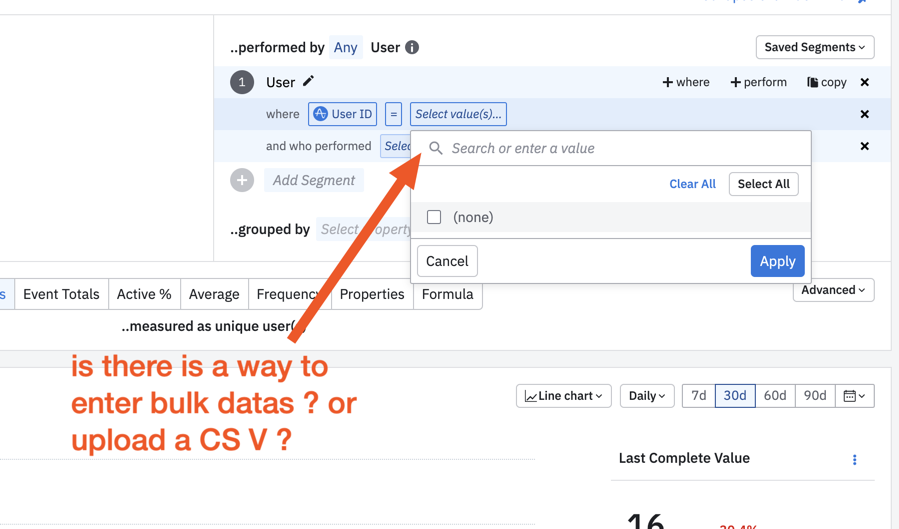Viewport: 899px width, 529px height.
Task: Change the Daily interval dropdown
Action: click(x=647, y=395)
